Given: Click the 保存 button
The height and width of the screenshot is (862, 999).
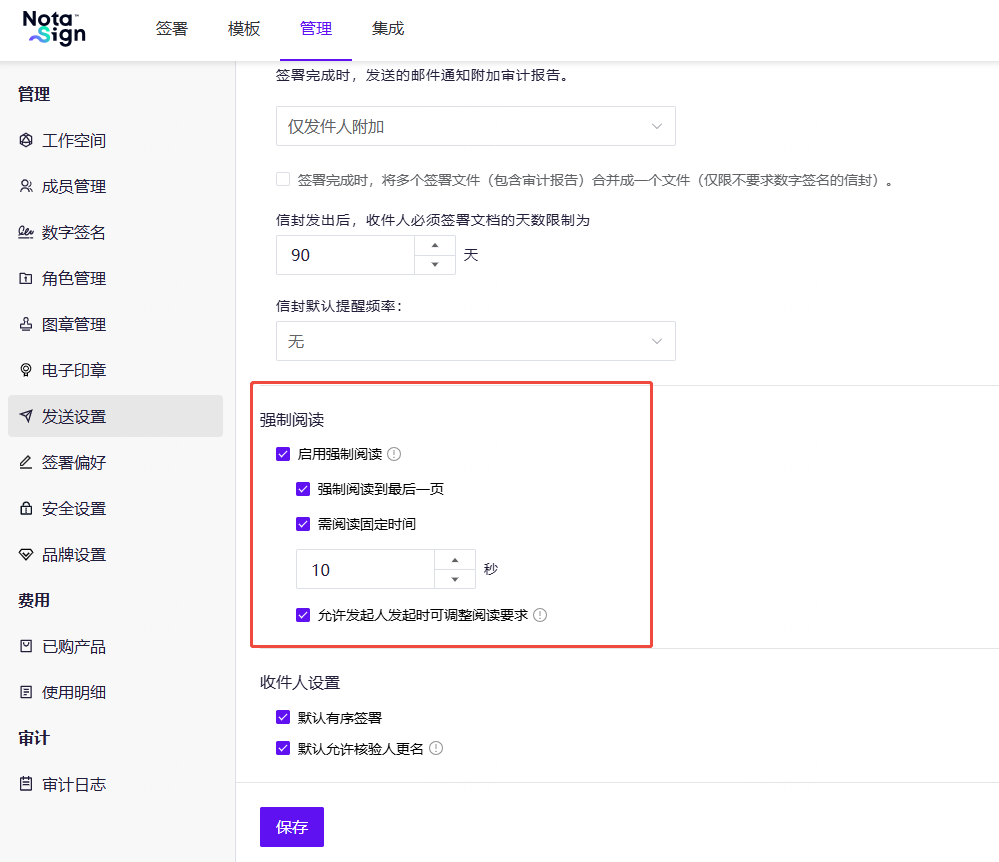Looking at the screenshot, I should tap(292, 827).
